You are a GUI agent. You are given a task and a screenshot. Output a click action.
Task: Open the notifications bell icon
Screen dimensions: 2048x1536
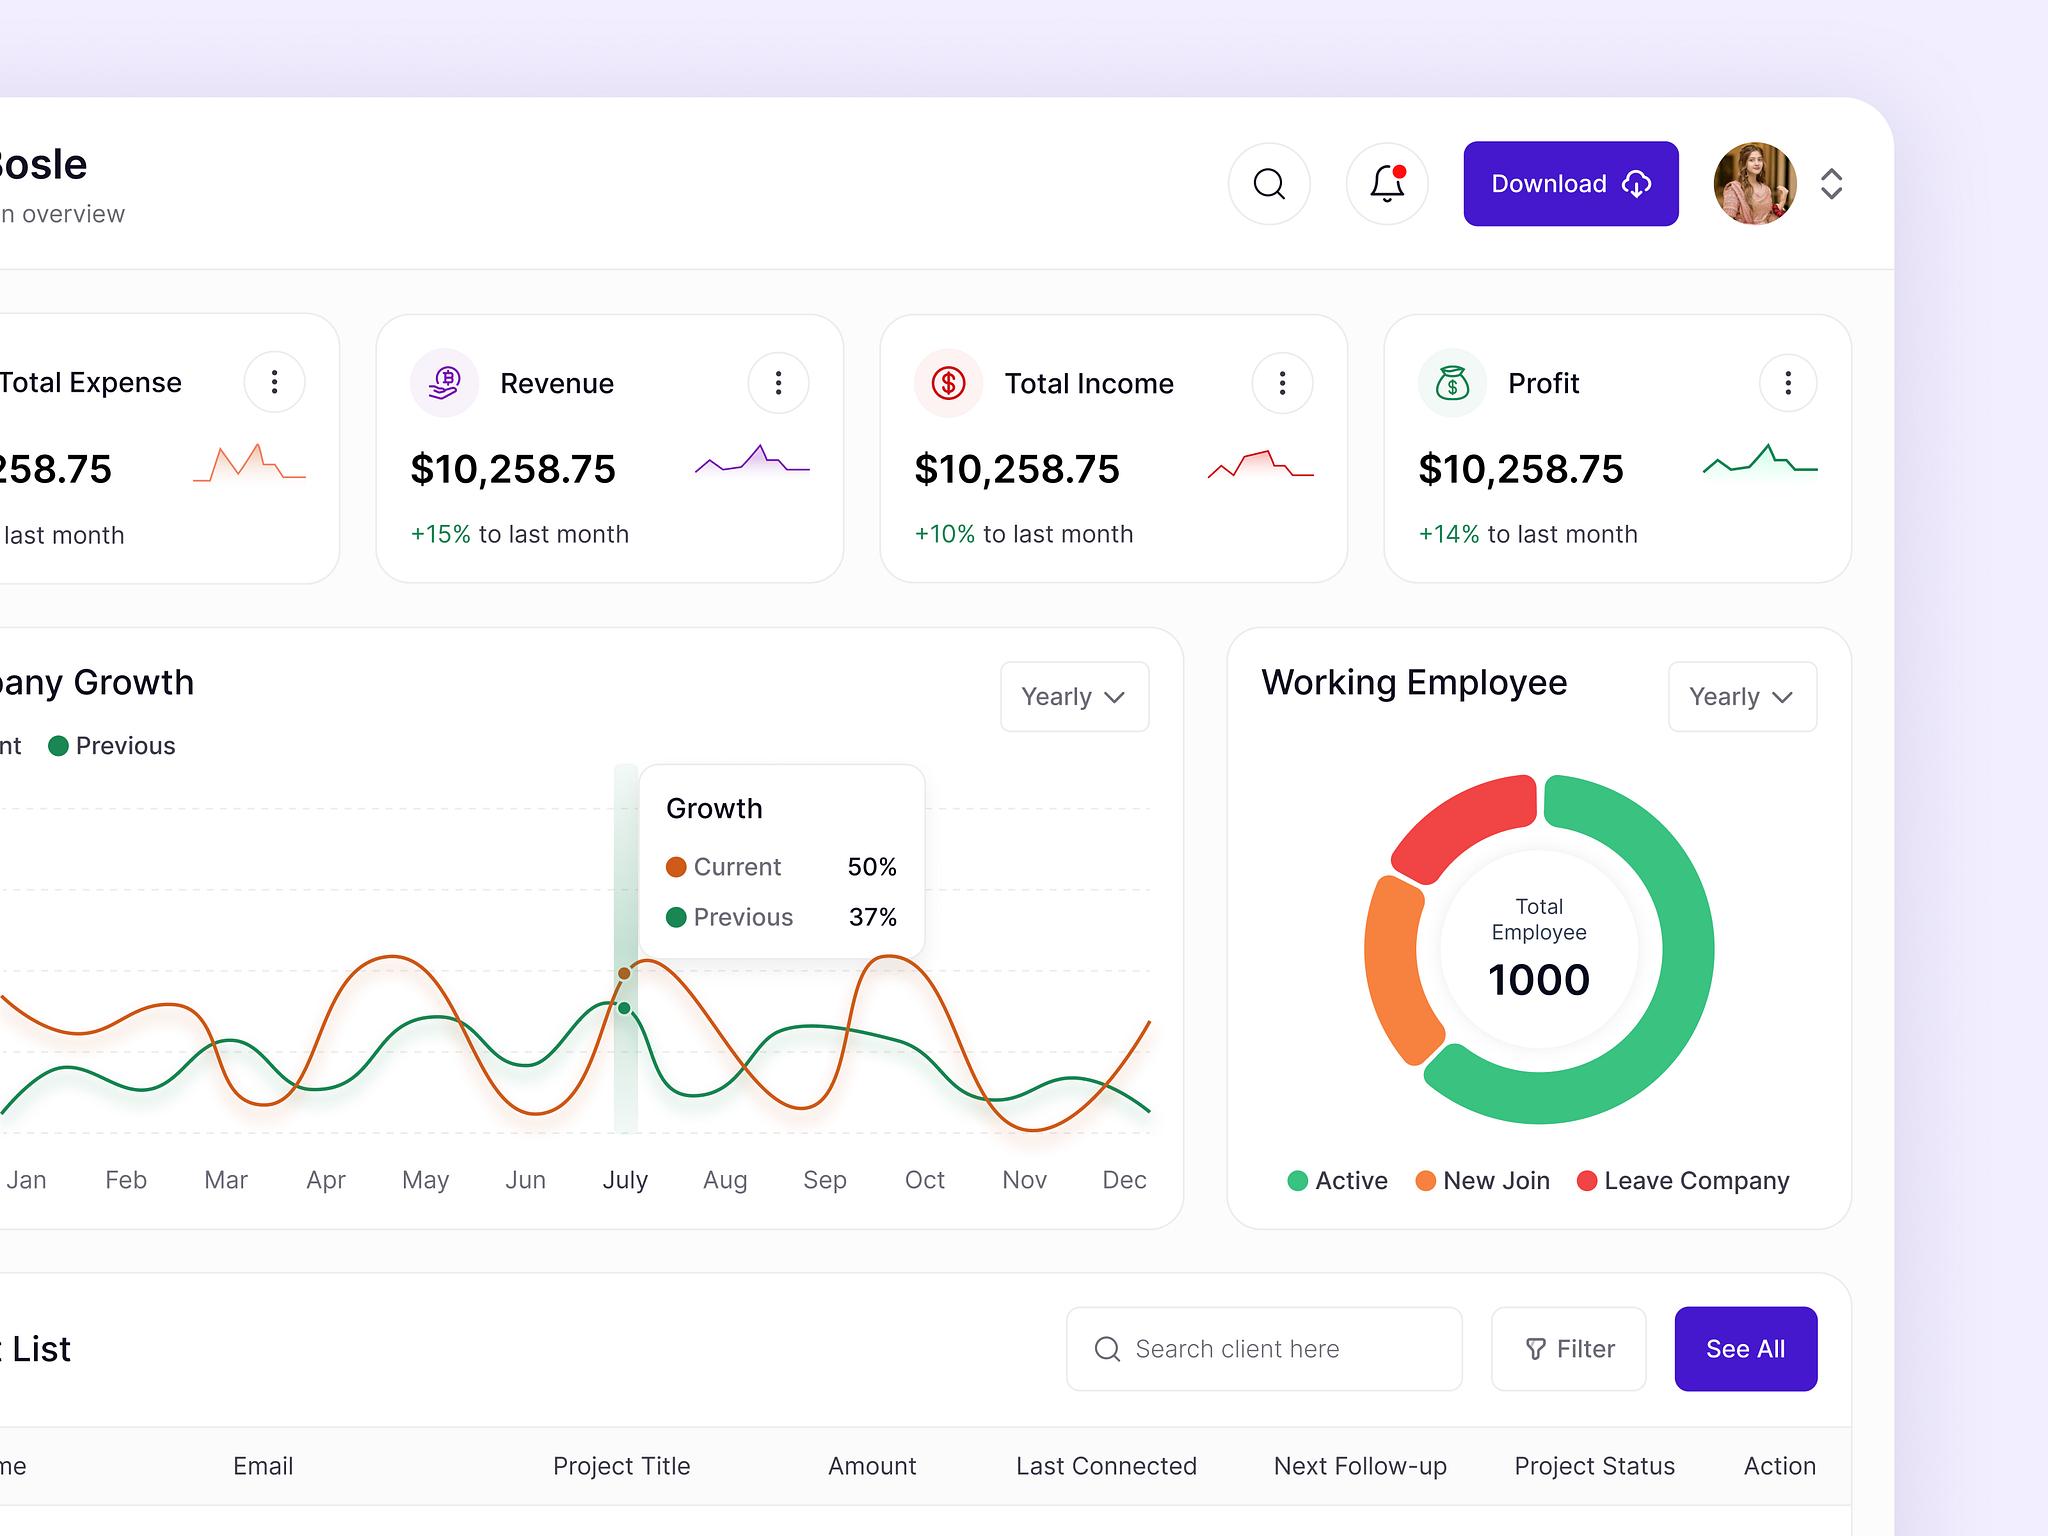1387,184
